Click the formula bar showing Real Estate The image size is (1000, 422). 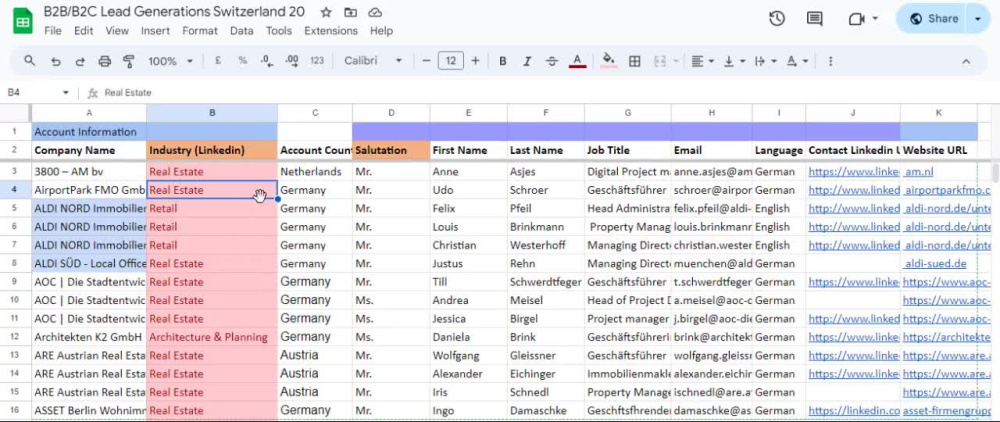pos(548,93)
